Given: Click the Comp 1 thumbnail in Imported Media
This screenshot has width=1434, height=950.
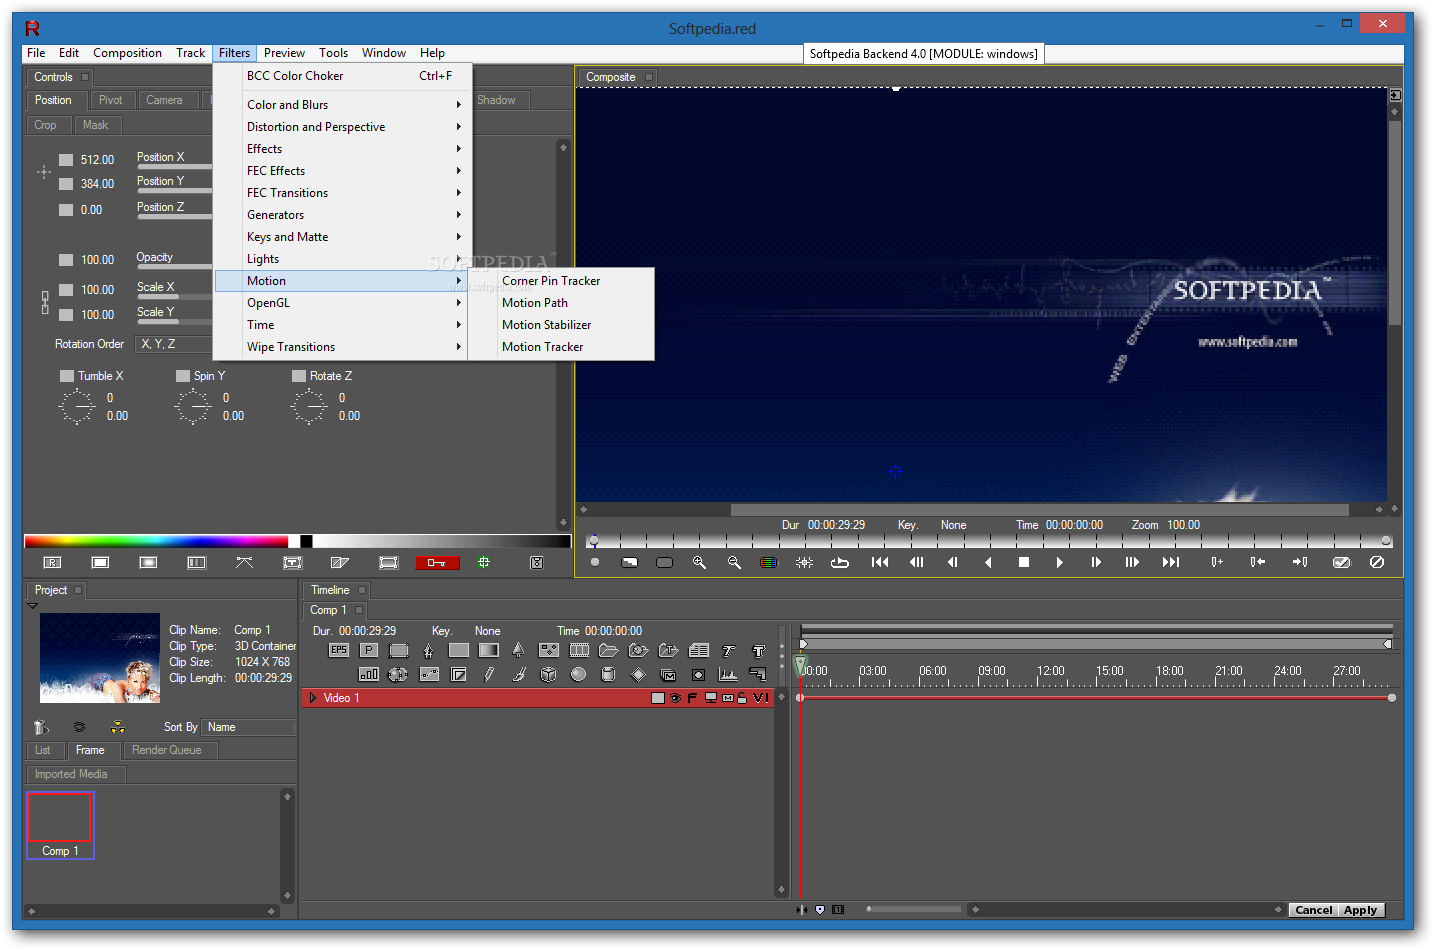Looking at the screenshot, I should tap(60, 826).
